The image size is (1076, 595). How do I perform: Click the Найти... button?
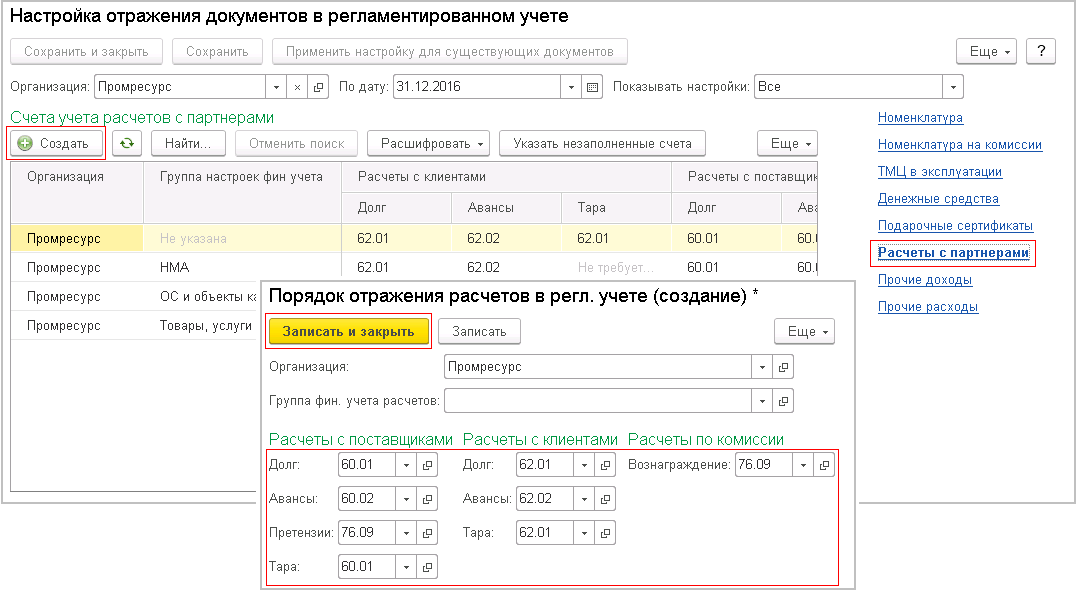189,143
